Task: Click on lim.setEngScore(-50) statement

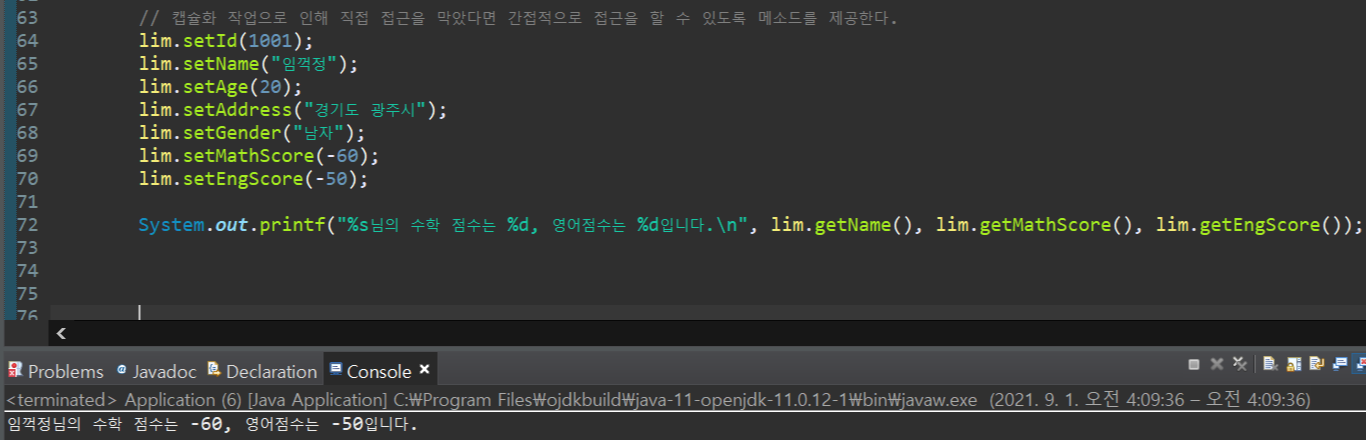Action: point(253,179)
